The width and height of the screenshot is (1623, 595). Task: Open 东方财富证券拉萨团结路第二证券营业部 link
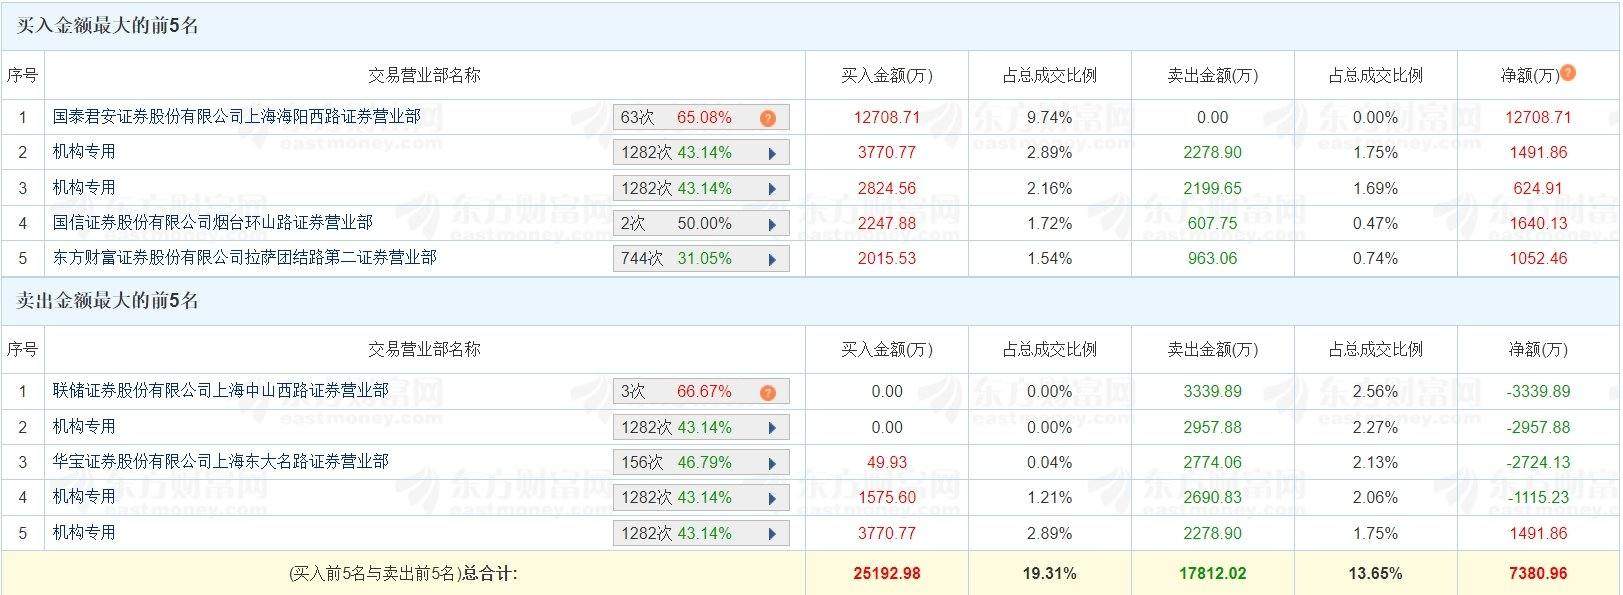244,257
